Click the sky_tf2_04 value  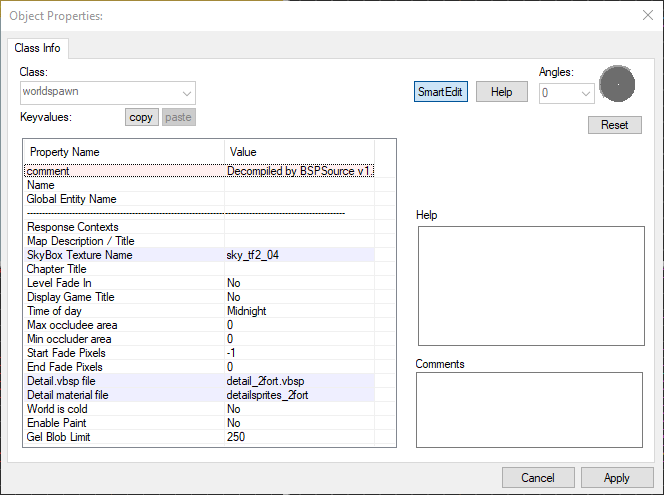tap(253, 255)
